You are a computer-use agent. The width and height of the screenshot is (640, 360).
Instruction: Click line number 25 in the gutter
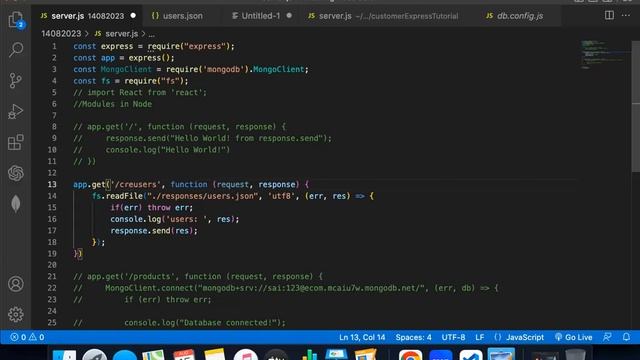pyautogui.click(x=52, y=322)
